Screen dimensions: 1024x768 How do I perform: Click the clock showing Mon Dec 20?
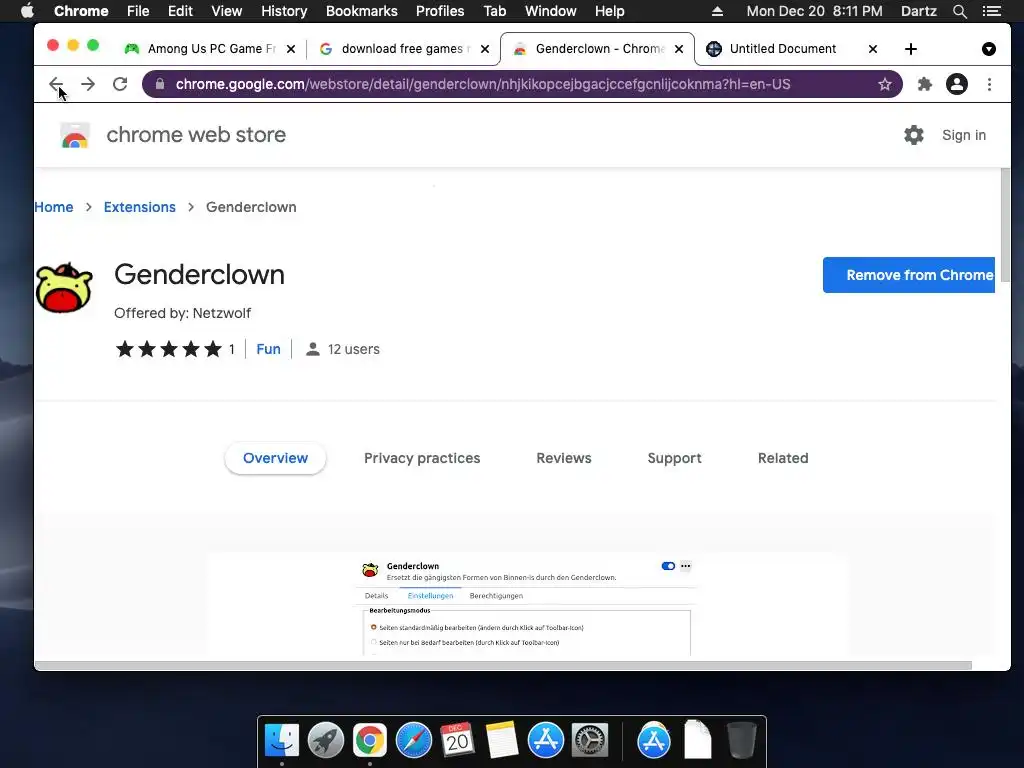pos(814,11)
